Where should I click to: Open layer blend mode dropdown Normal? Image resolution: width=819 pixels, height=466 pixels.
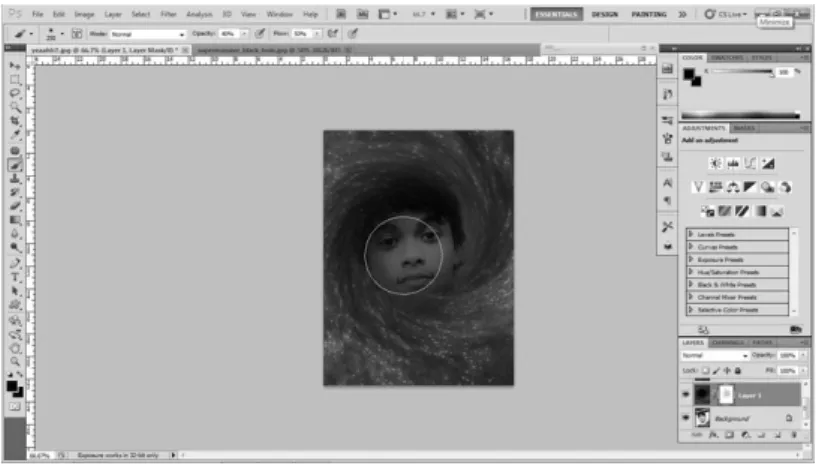pos(715,355)
